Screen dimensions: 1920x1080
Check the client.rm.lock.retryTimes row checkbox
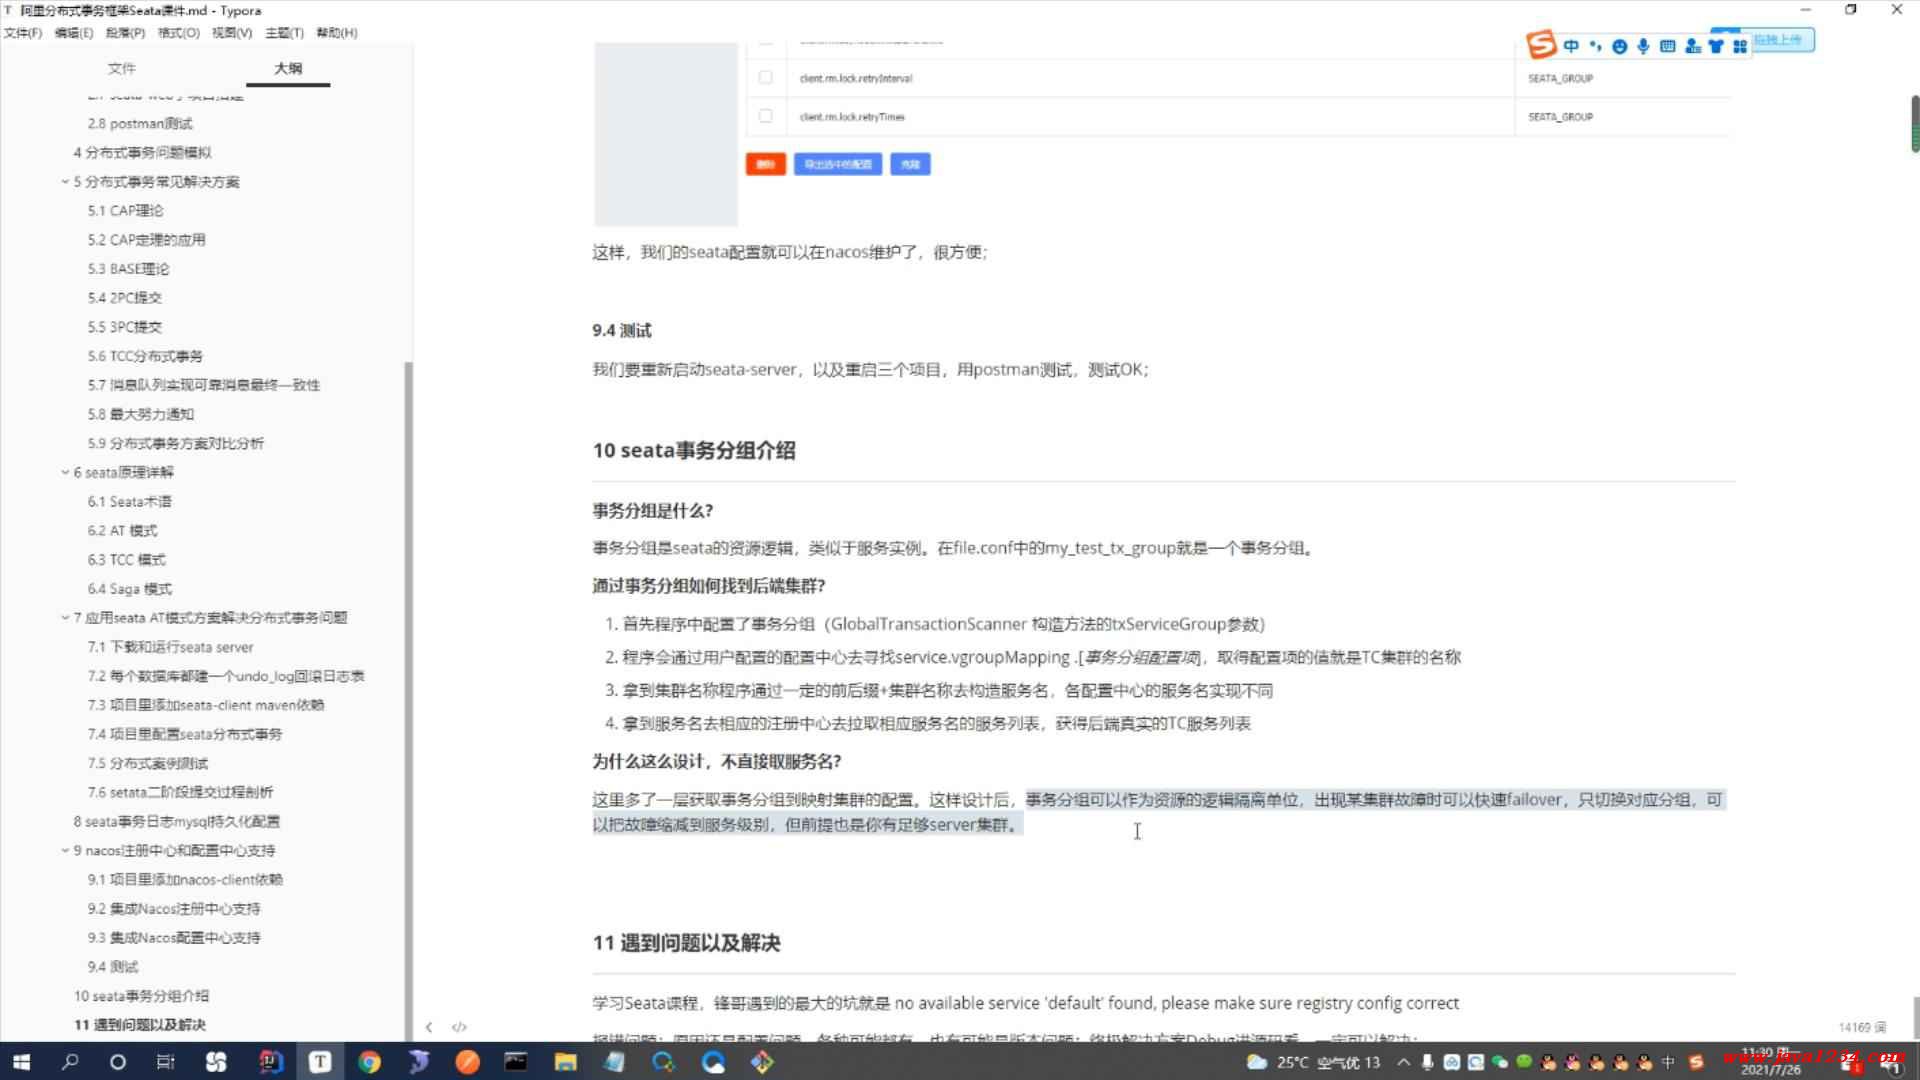[766, 116]
